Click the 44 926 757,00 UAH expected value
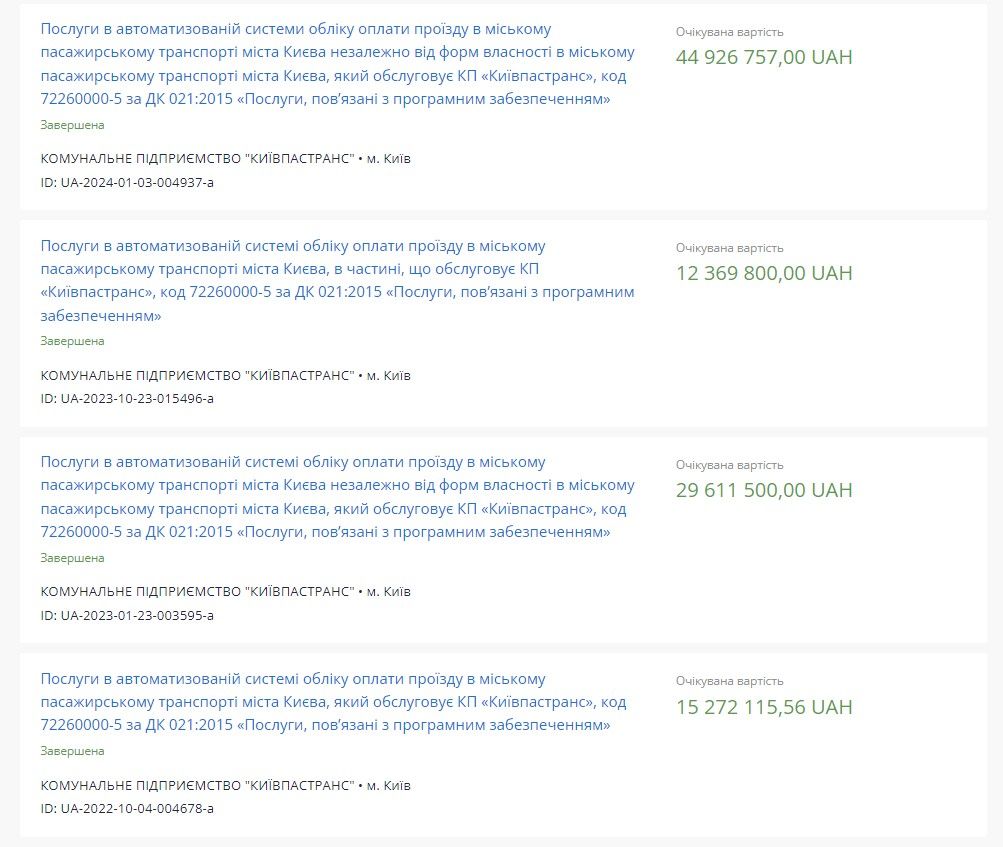 tap(764, 57)
